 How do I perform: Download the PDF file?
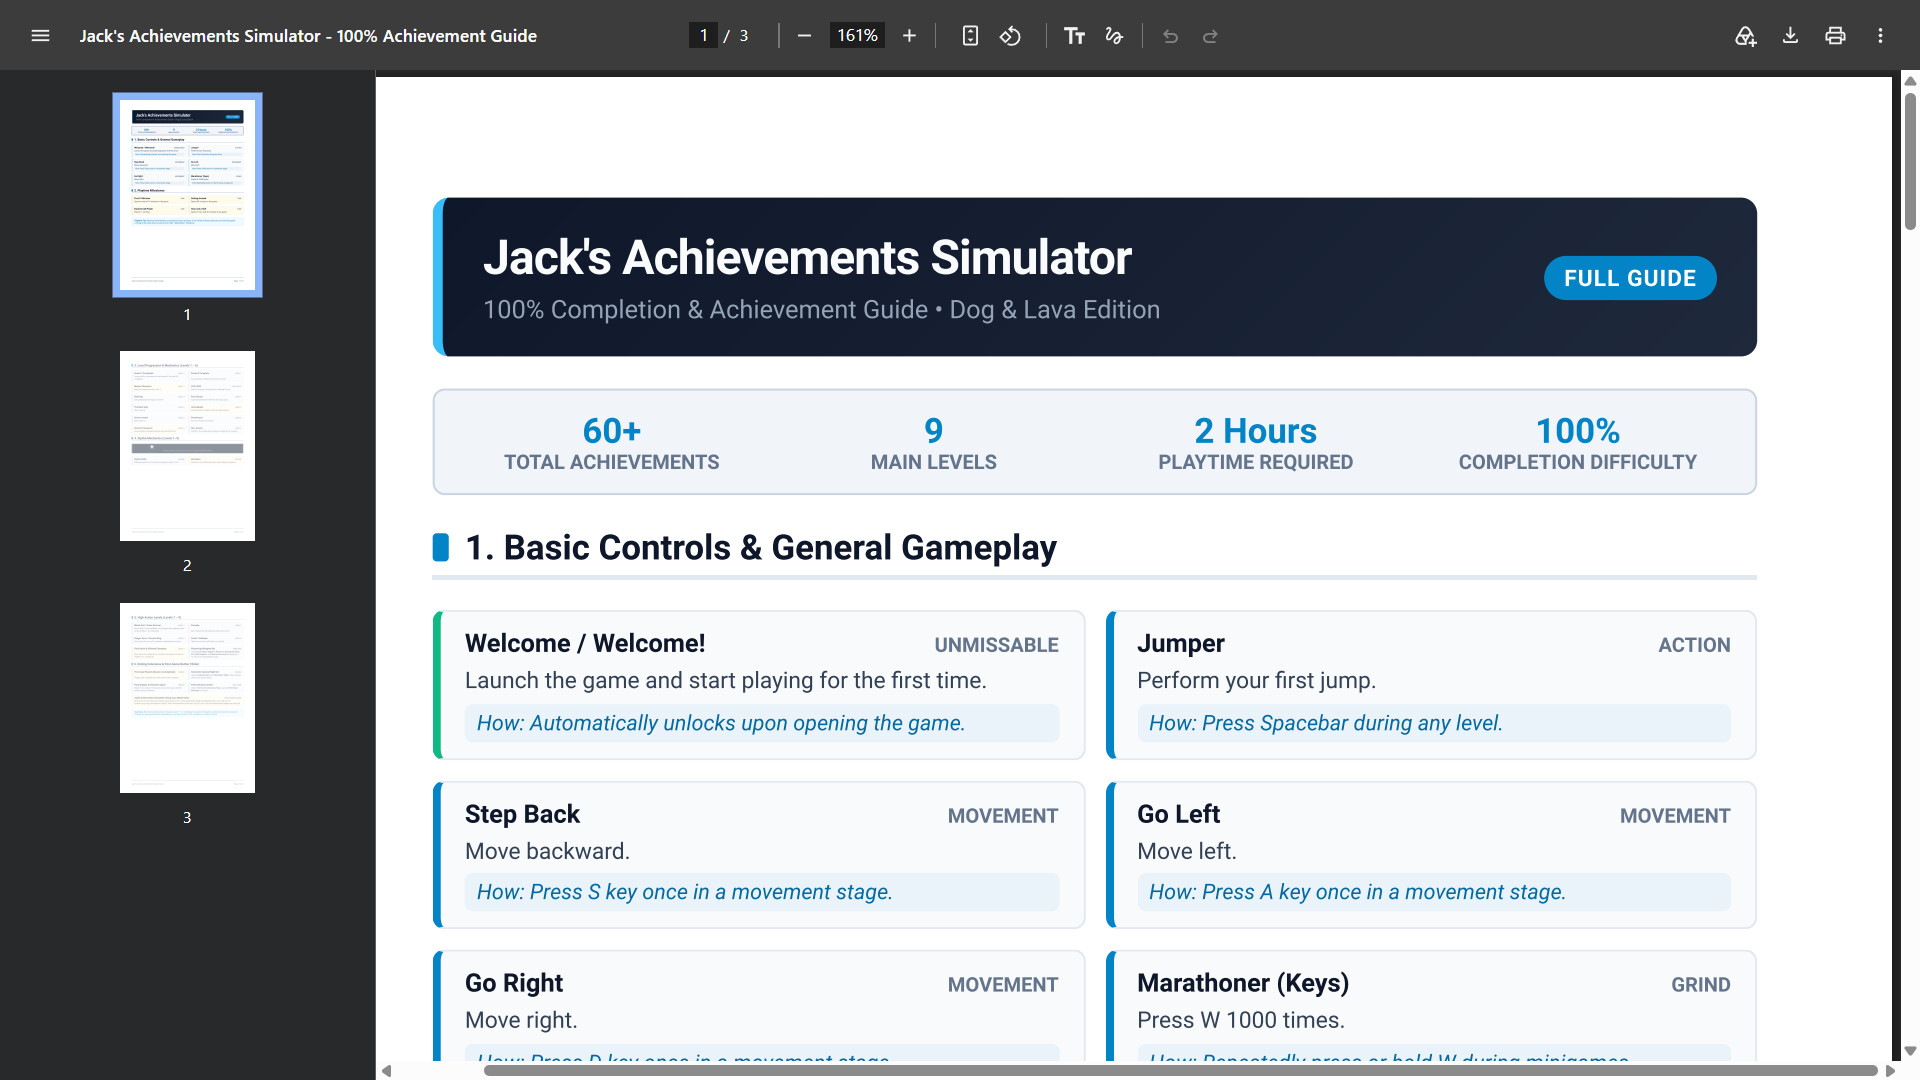click(1790, 36)
